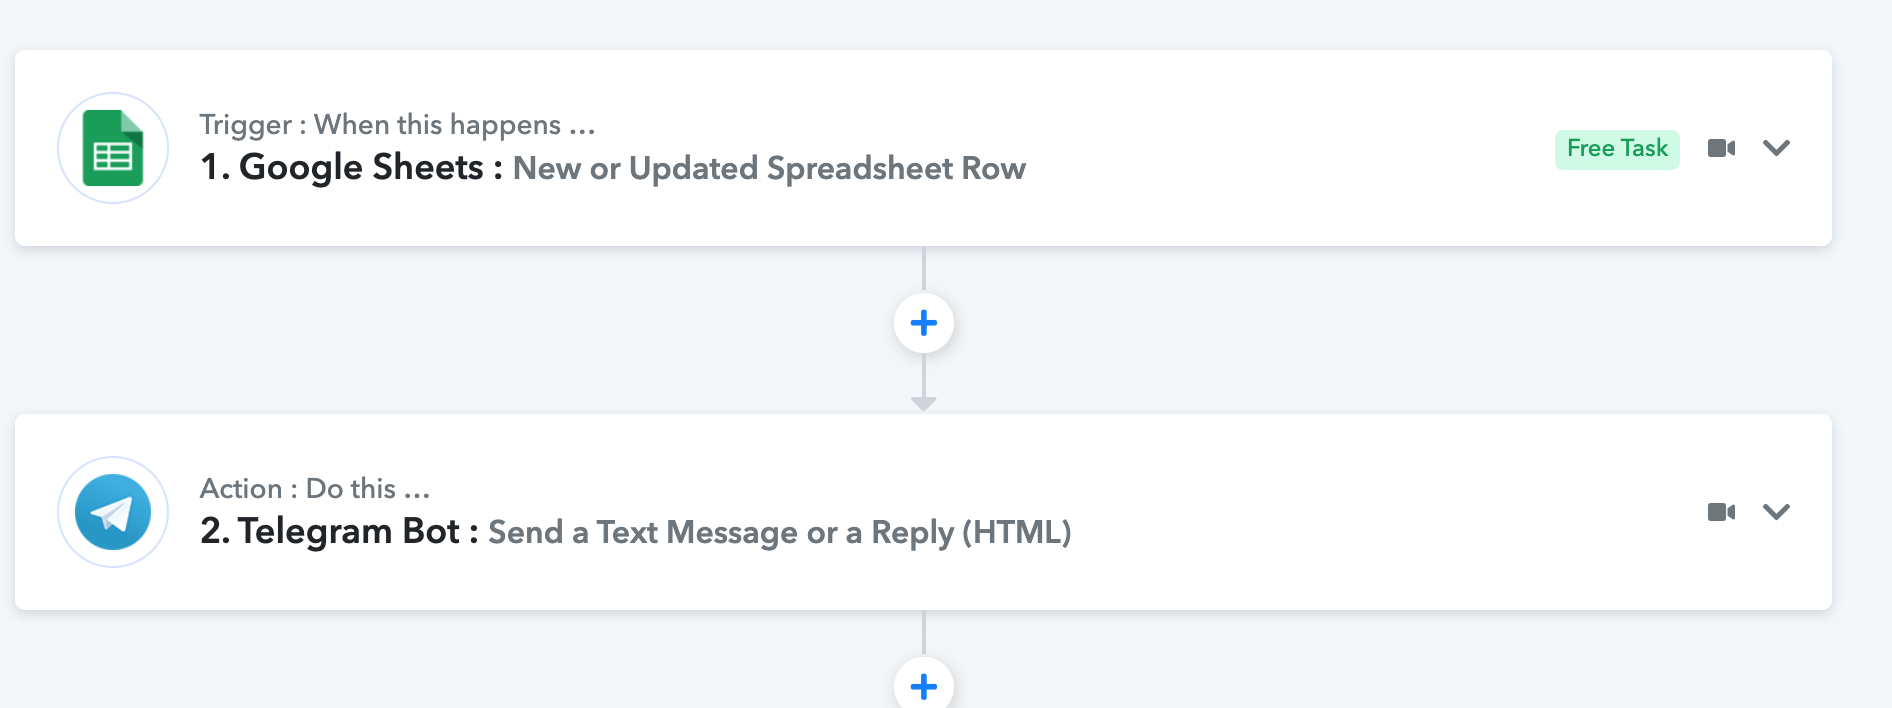Expand the Google Sheets trigger step
Screen dimensions: 1892x708
tap(1776, 148)
